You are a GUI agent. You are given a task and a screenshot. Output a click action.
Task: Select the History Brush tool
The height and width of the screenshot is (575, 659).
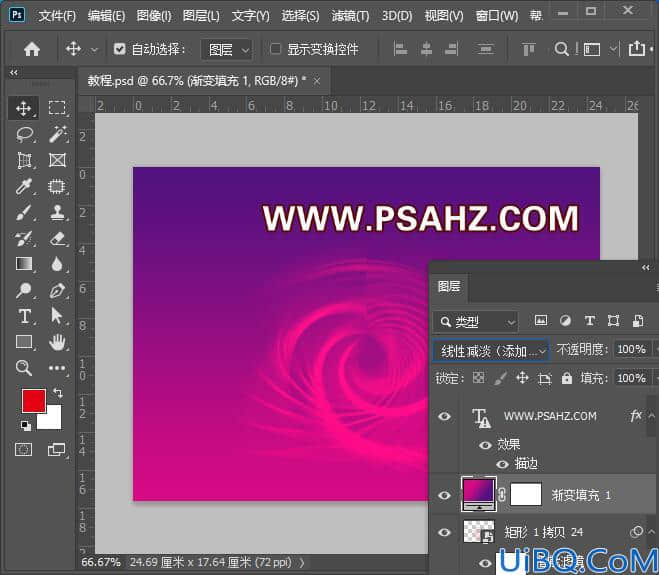point(24,238)
